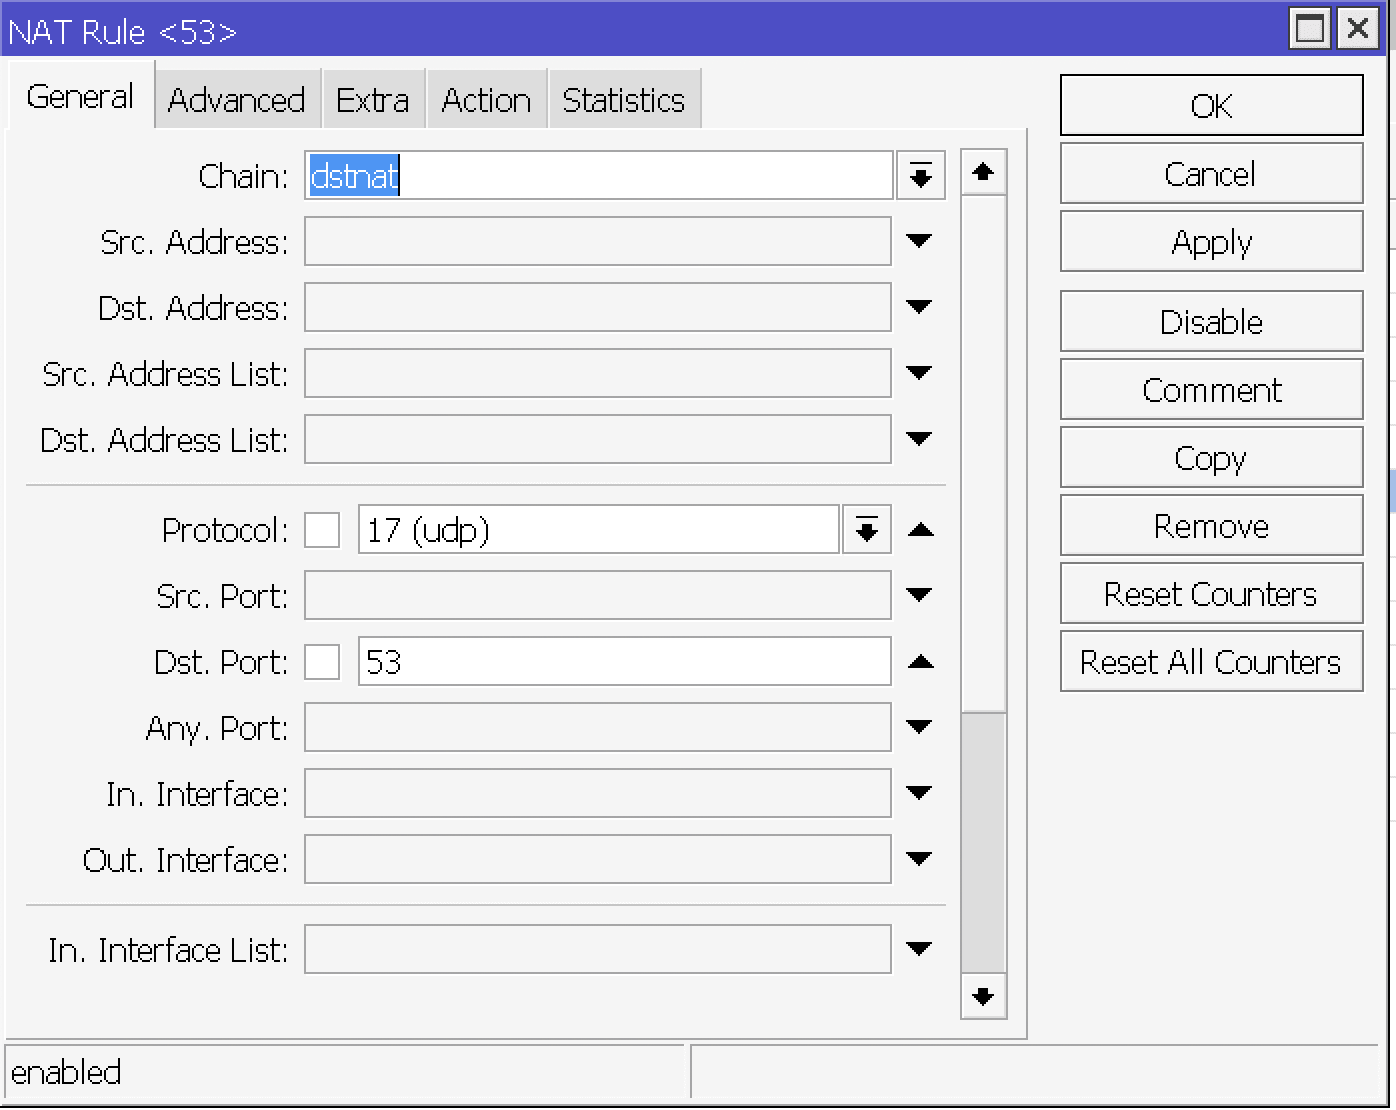Click inside the Dst. Port input field
The width and height of the screenshot is (1396, 1110).
click(600, 661)
